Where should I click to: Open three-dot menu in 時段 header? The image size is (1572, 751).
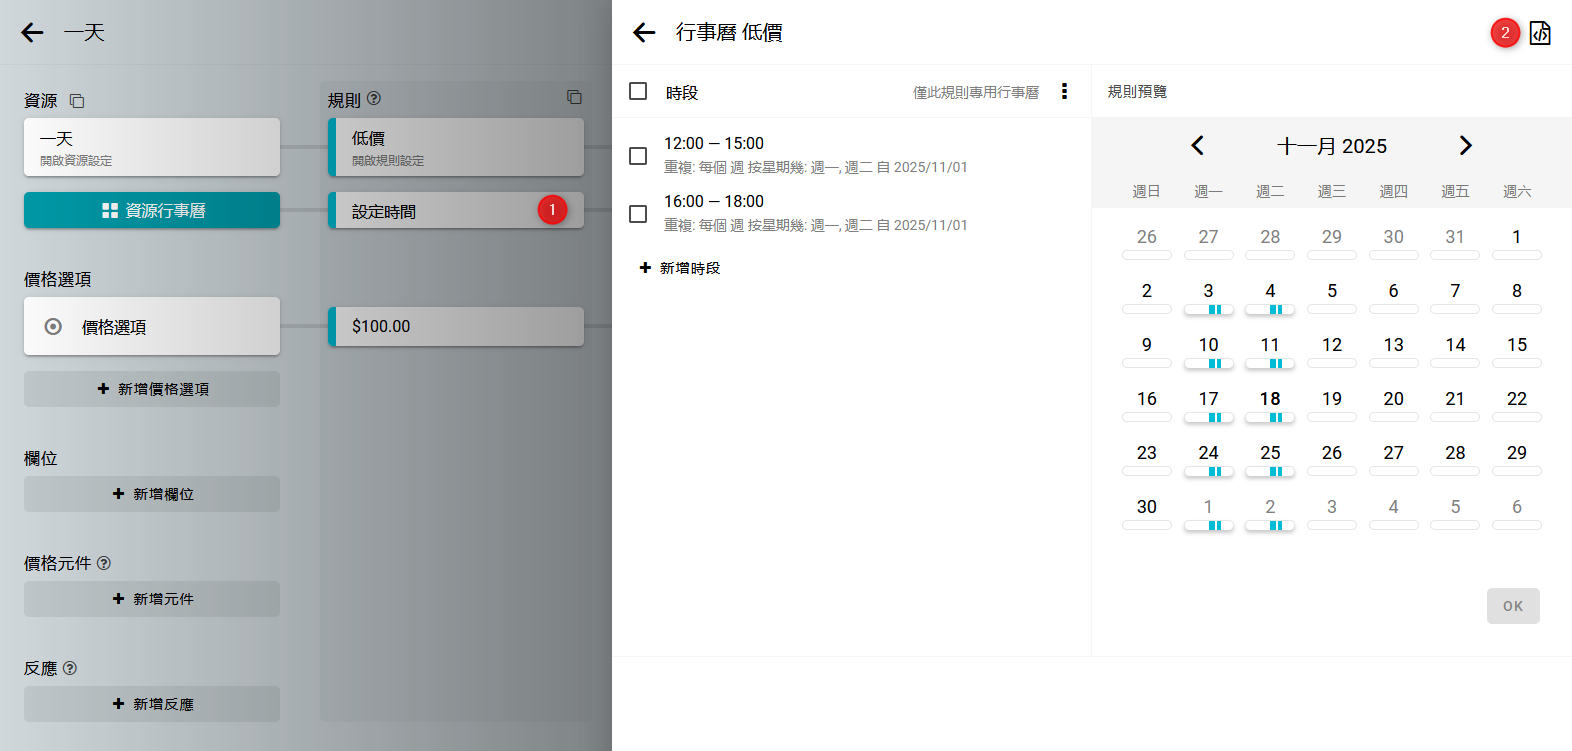point(1064,92)
